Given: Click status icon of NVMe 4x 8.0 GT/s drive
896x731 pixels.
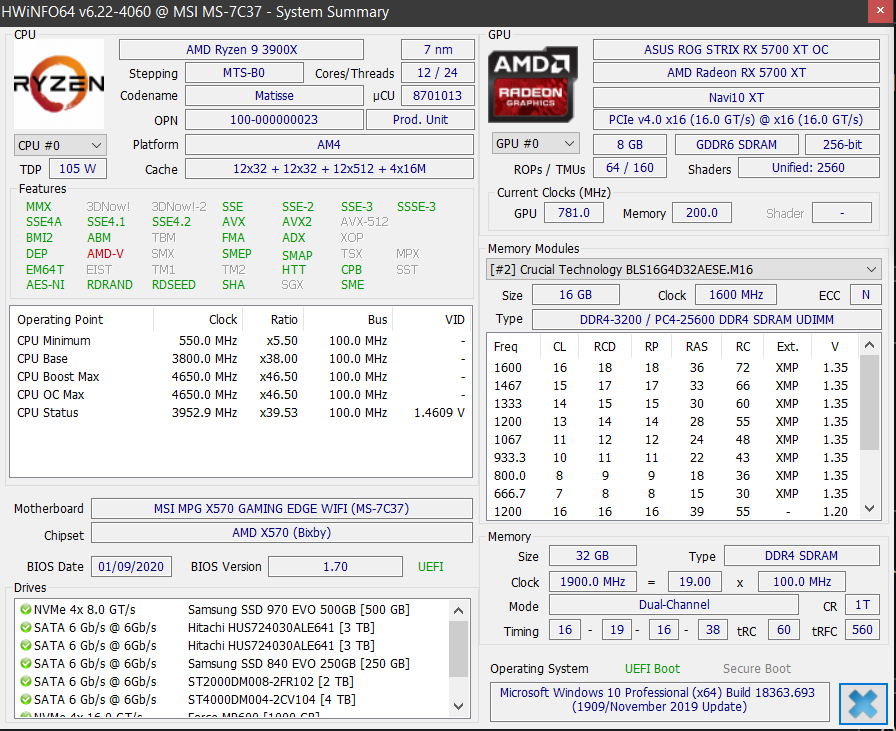Looking at the screenshot, I should point(25,609).
